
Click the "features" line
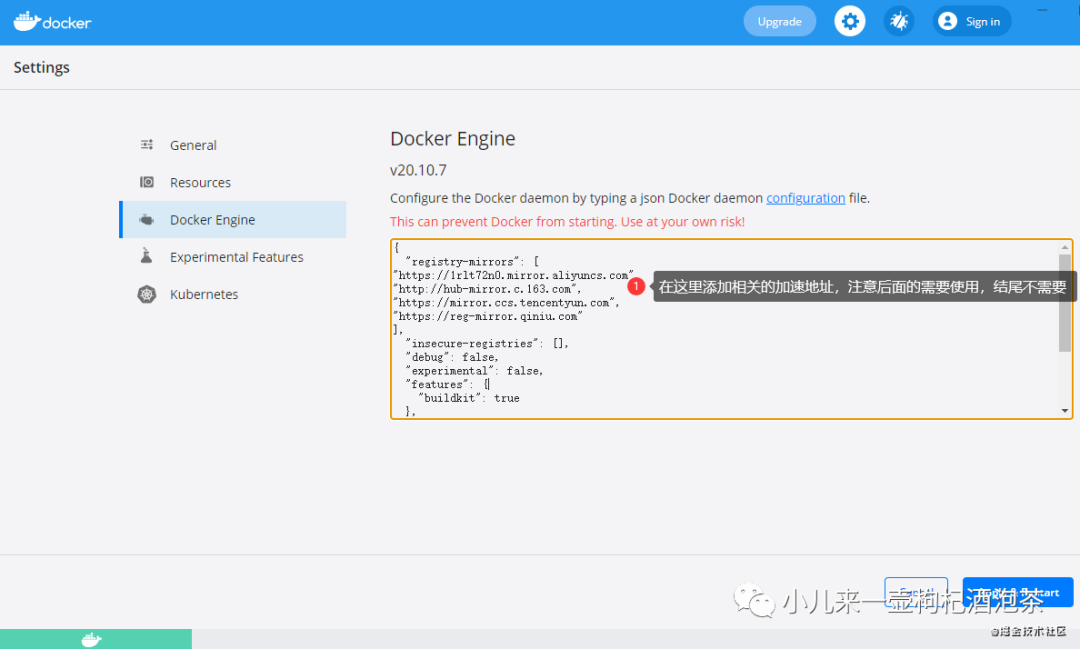(x=447, y=384)
